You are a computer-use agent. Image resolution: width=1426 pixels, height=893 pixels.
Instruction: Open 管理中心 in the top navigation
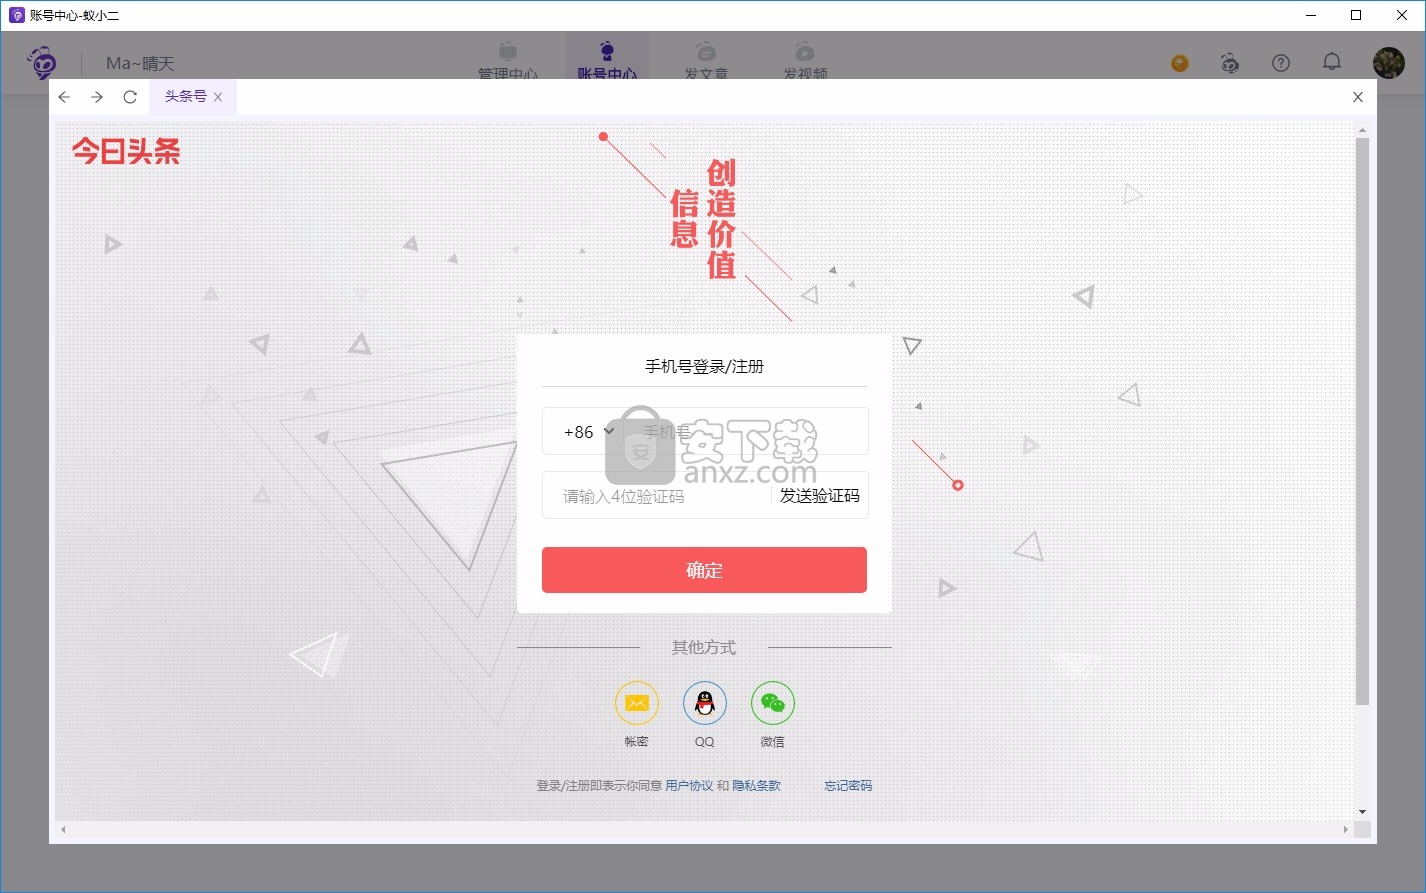click(508, 62)
